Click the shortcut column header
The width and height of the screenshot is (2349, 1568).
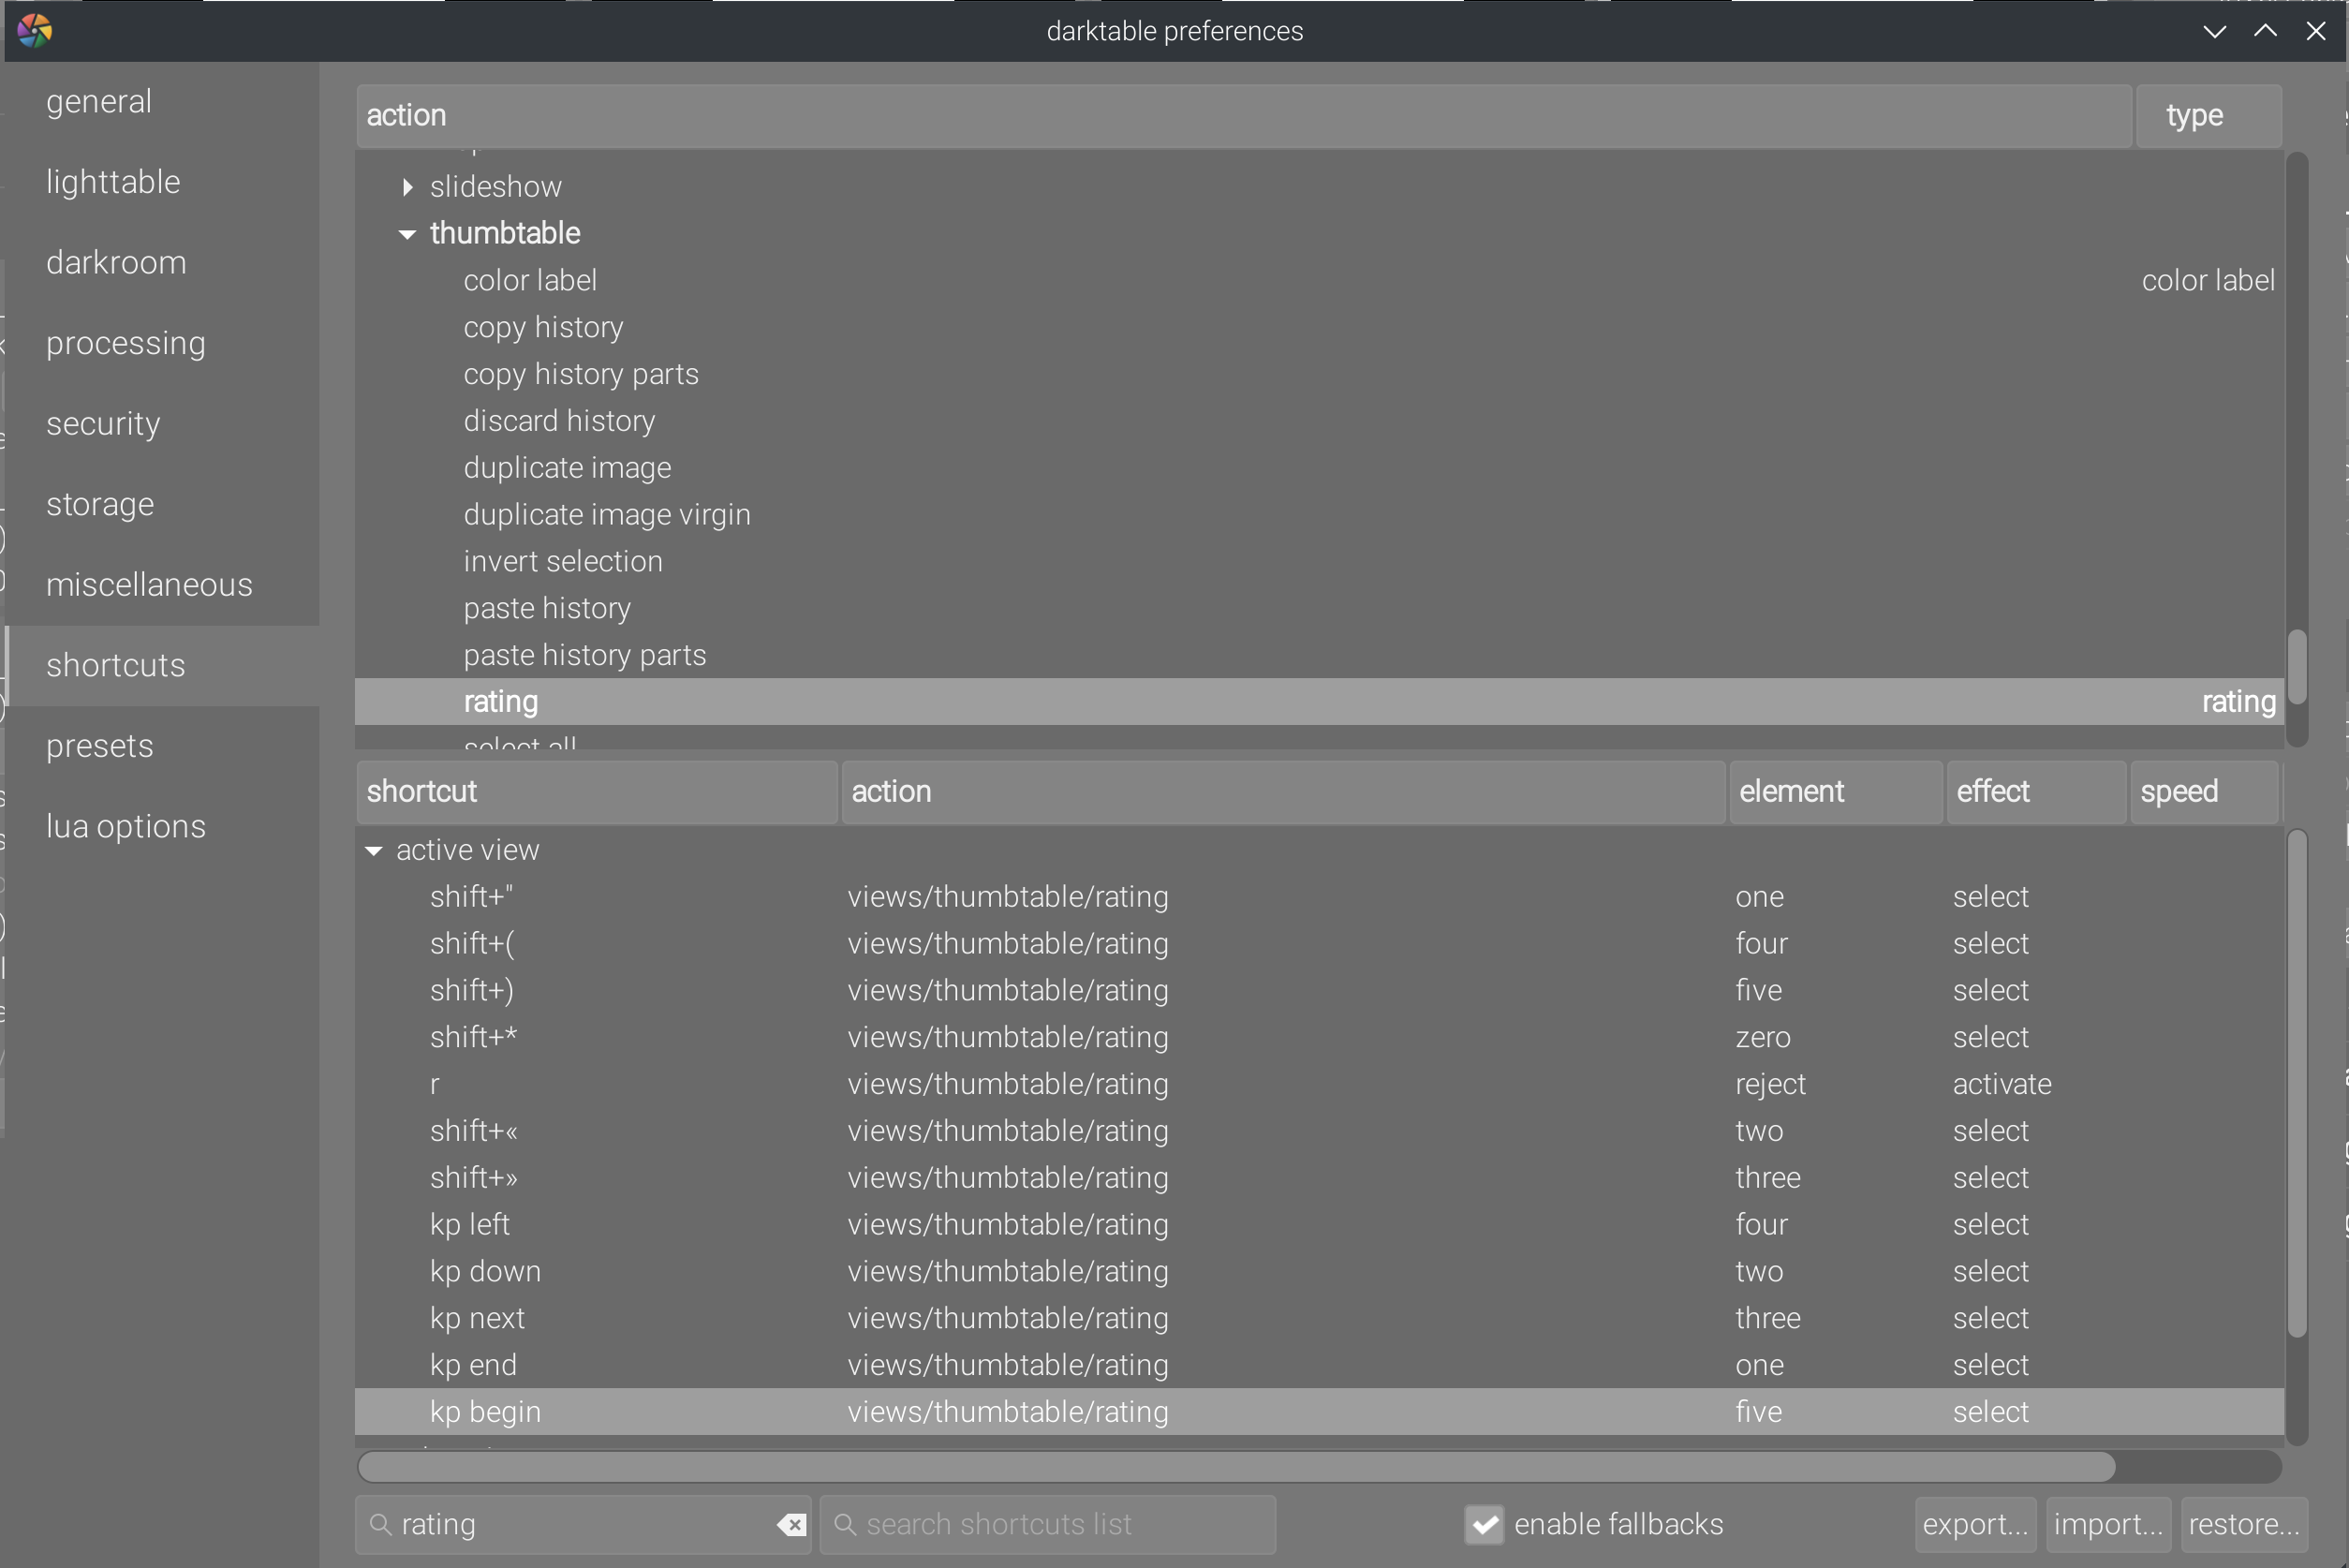coord(597,792)
